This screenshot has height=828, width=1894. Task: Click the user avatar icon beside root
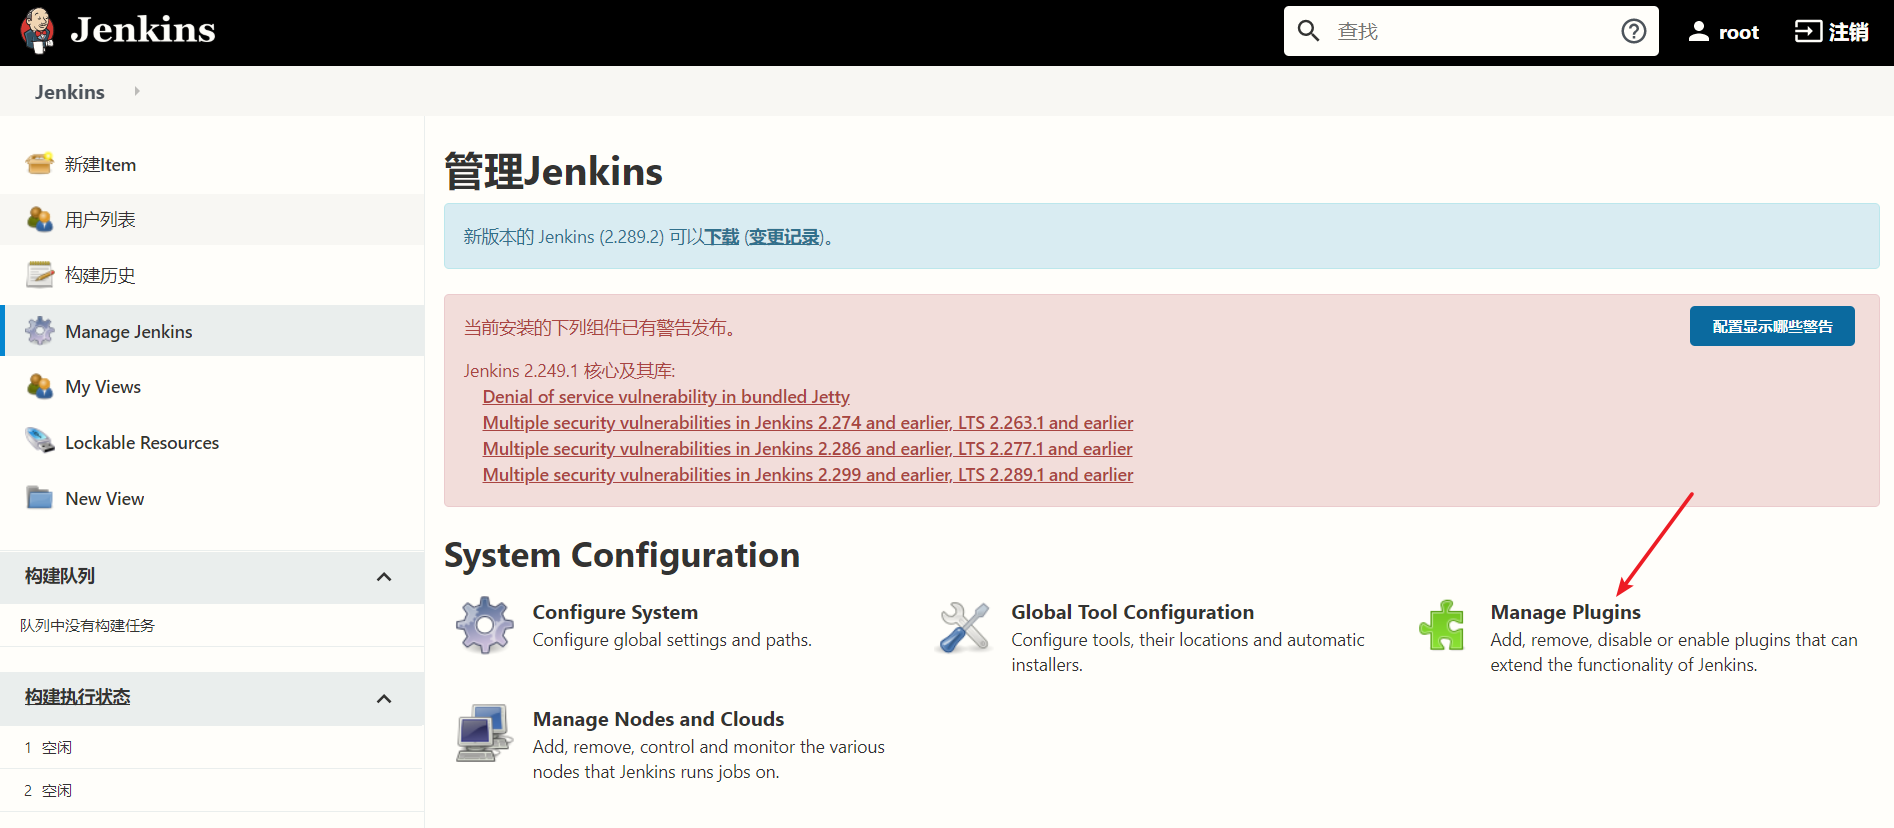pyautogui.click(x=1698, y=32)
